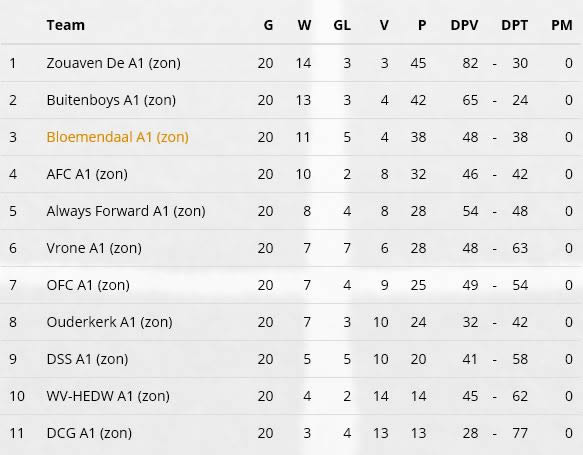Sort by the W column header

(x=304, y=25)
